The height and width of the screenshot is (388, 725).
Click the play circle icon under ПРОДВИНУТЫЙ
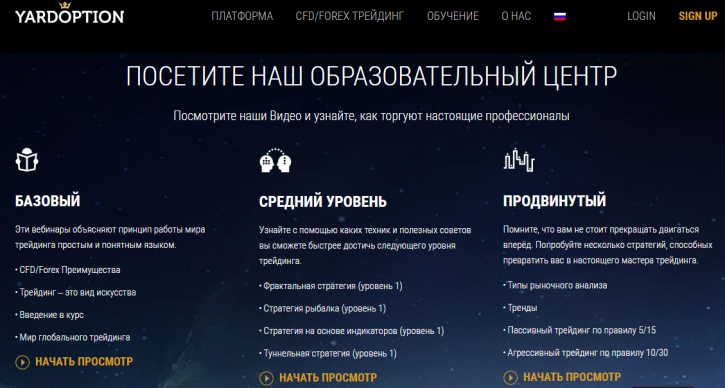point(510,377)
